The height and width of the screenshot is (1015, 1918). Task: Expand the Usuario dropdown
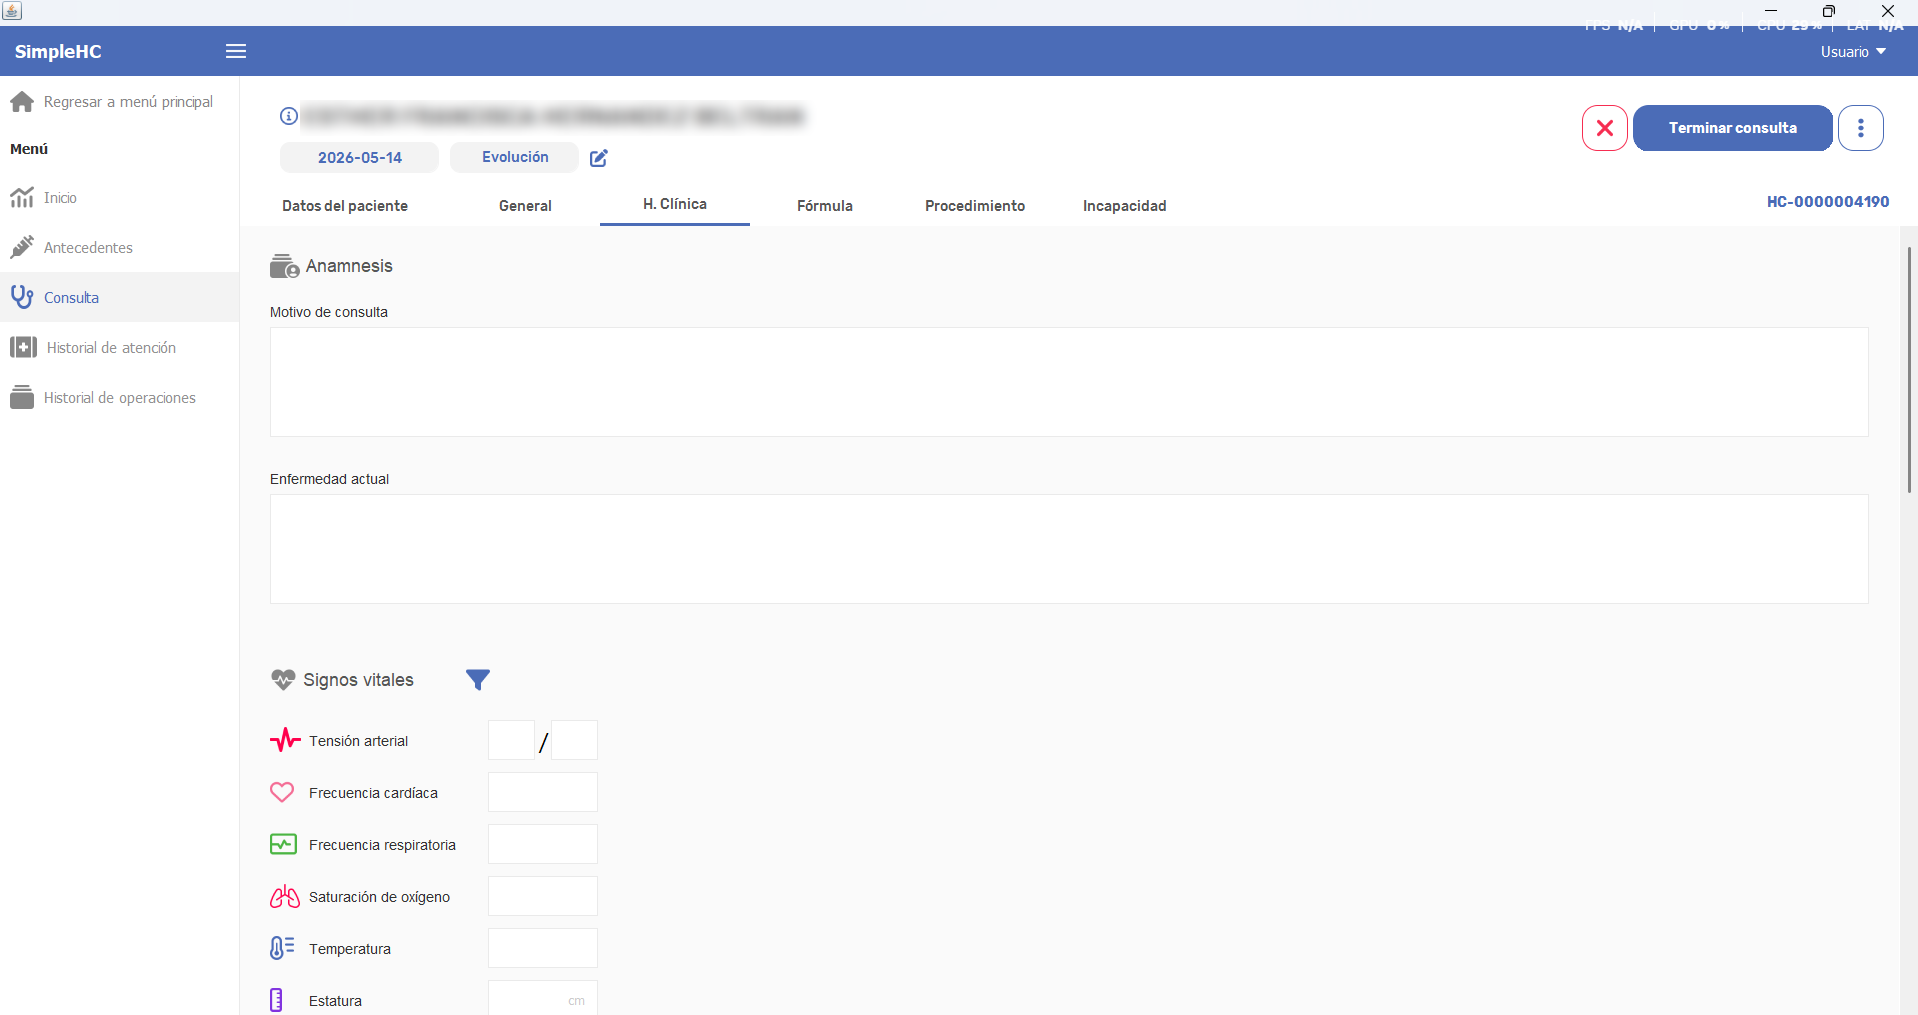[x=1853, y=52]
